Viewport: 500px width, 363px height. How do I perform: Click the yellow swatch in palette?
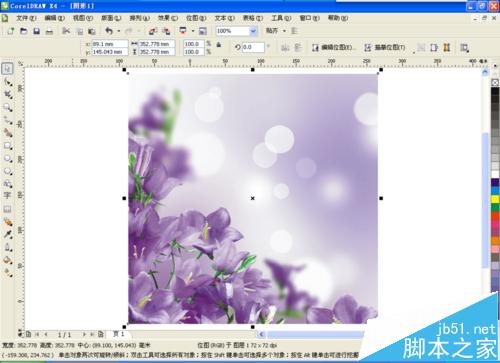[x=495, y=199]
